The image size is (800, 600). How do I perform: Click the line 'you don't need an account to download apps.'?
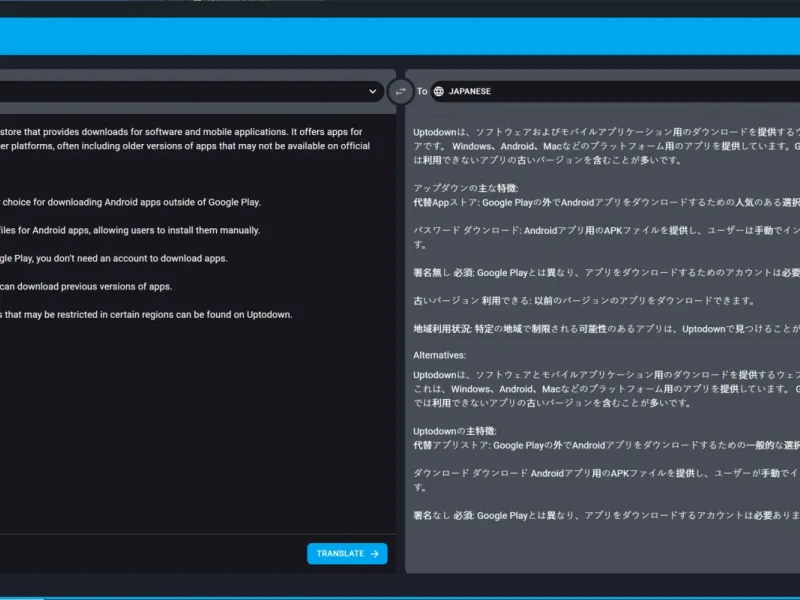coord(114,258)
